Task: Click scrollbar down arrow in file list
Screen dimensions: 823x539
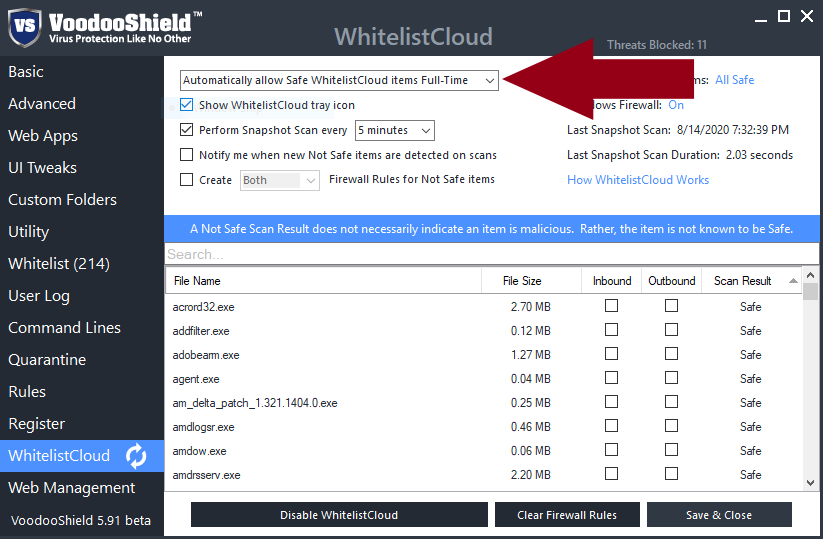Action: [810, 483]
